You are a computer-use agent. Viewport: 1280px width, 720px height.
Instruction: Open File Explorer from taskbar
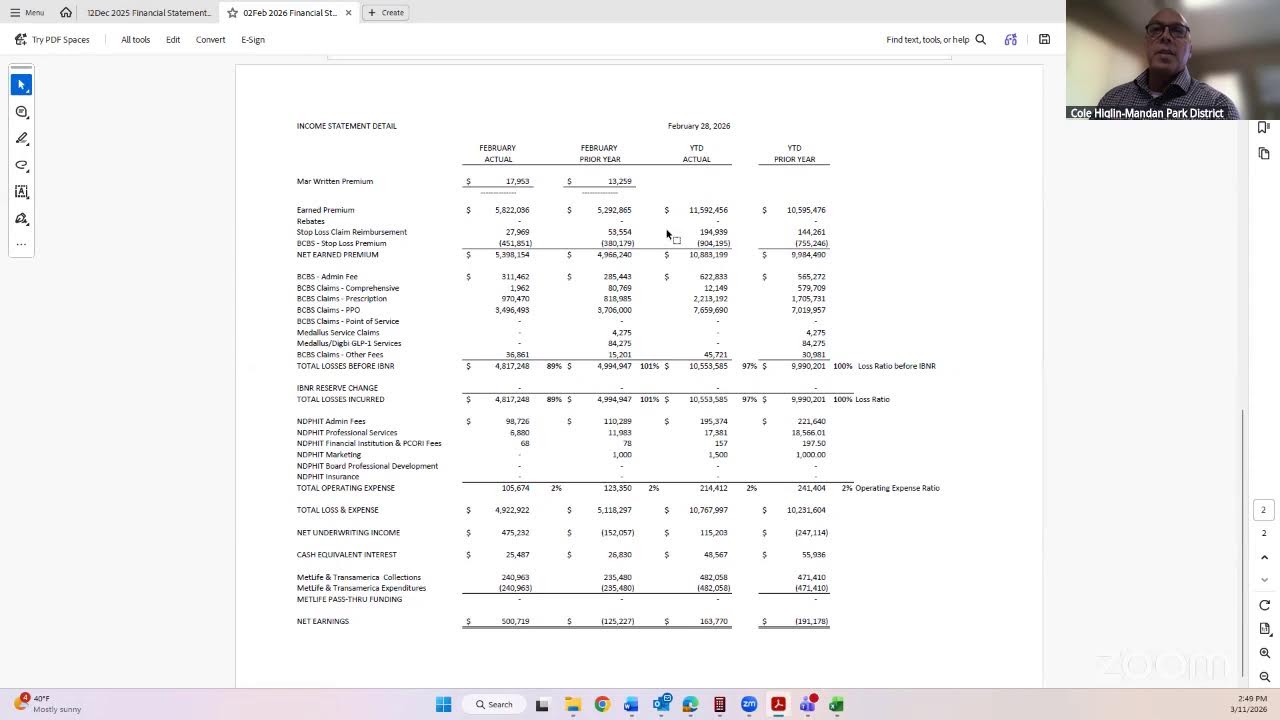pos(573,705)
